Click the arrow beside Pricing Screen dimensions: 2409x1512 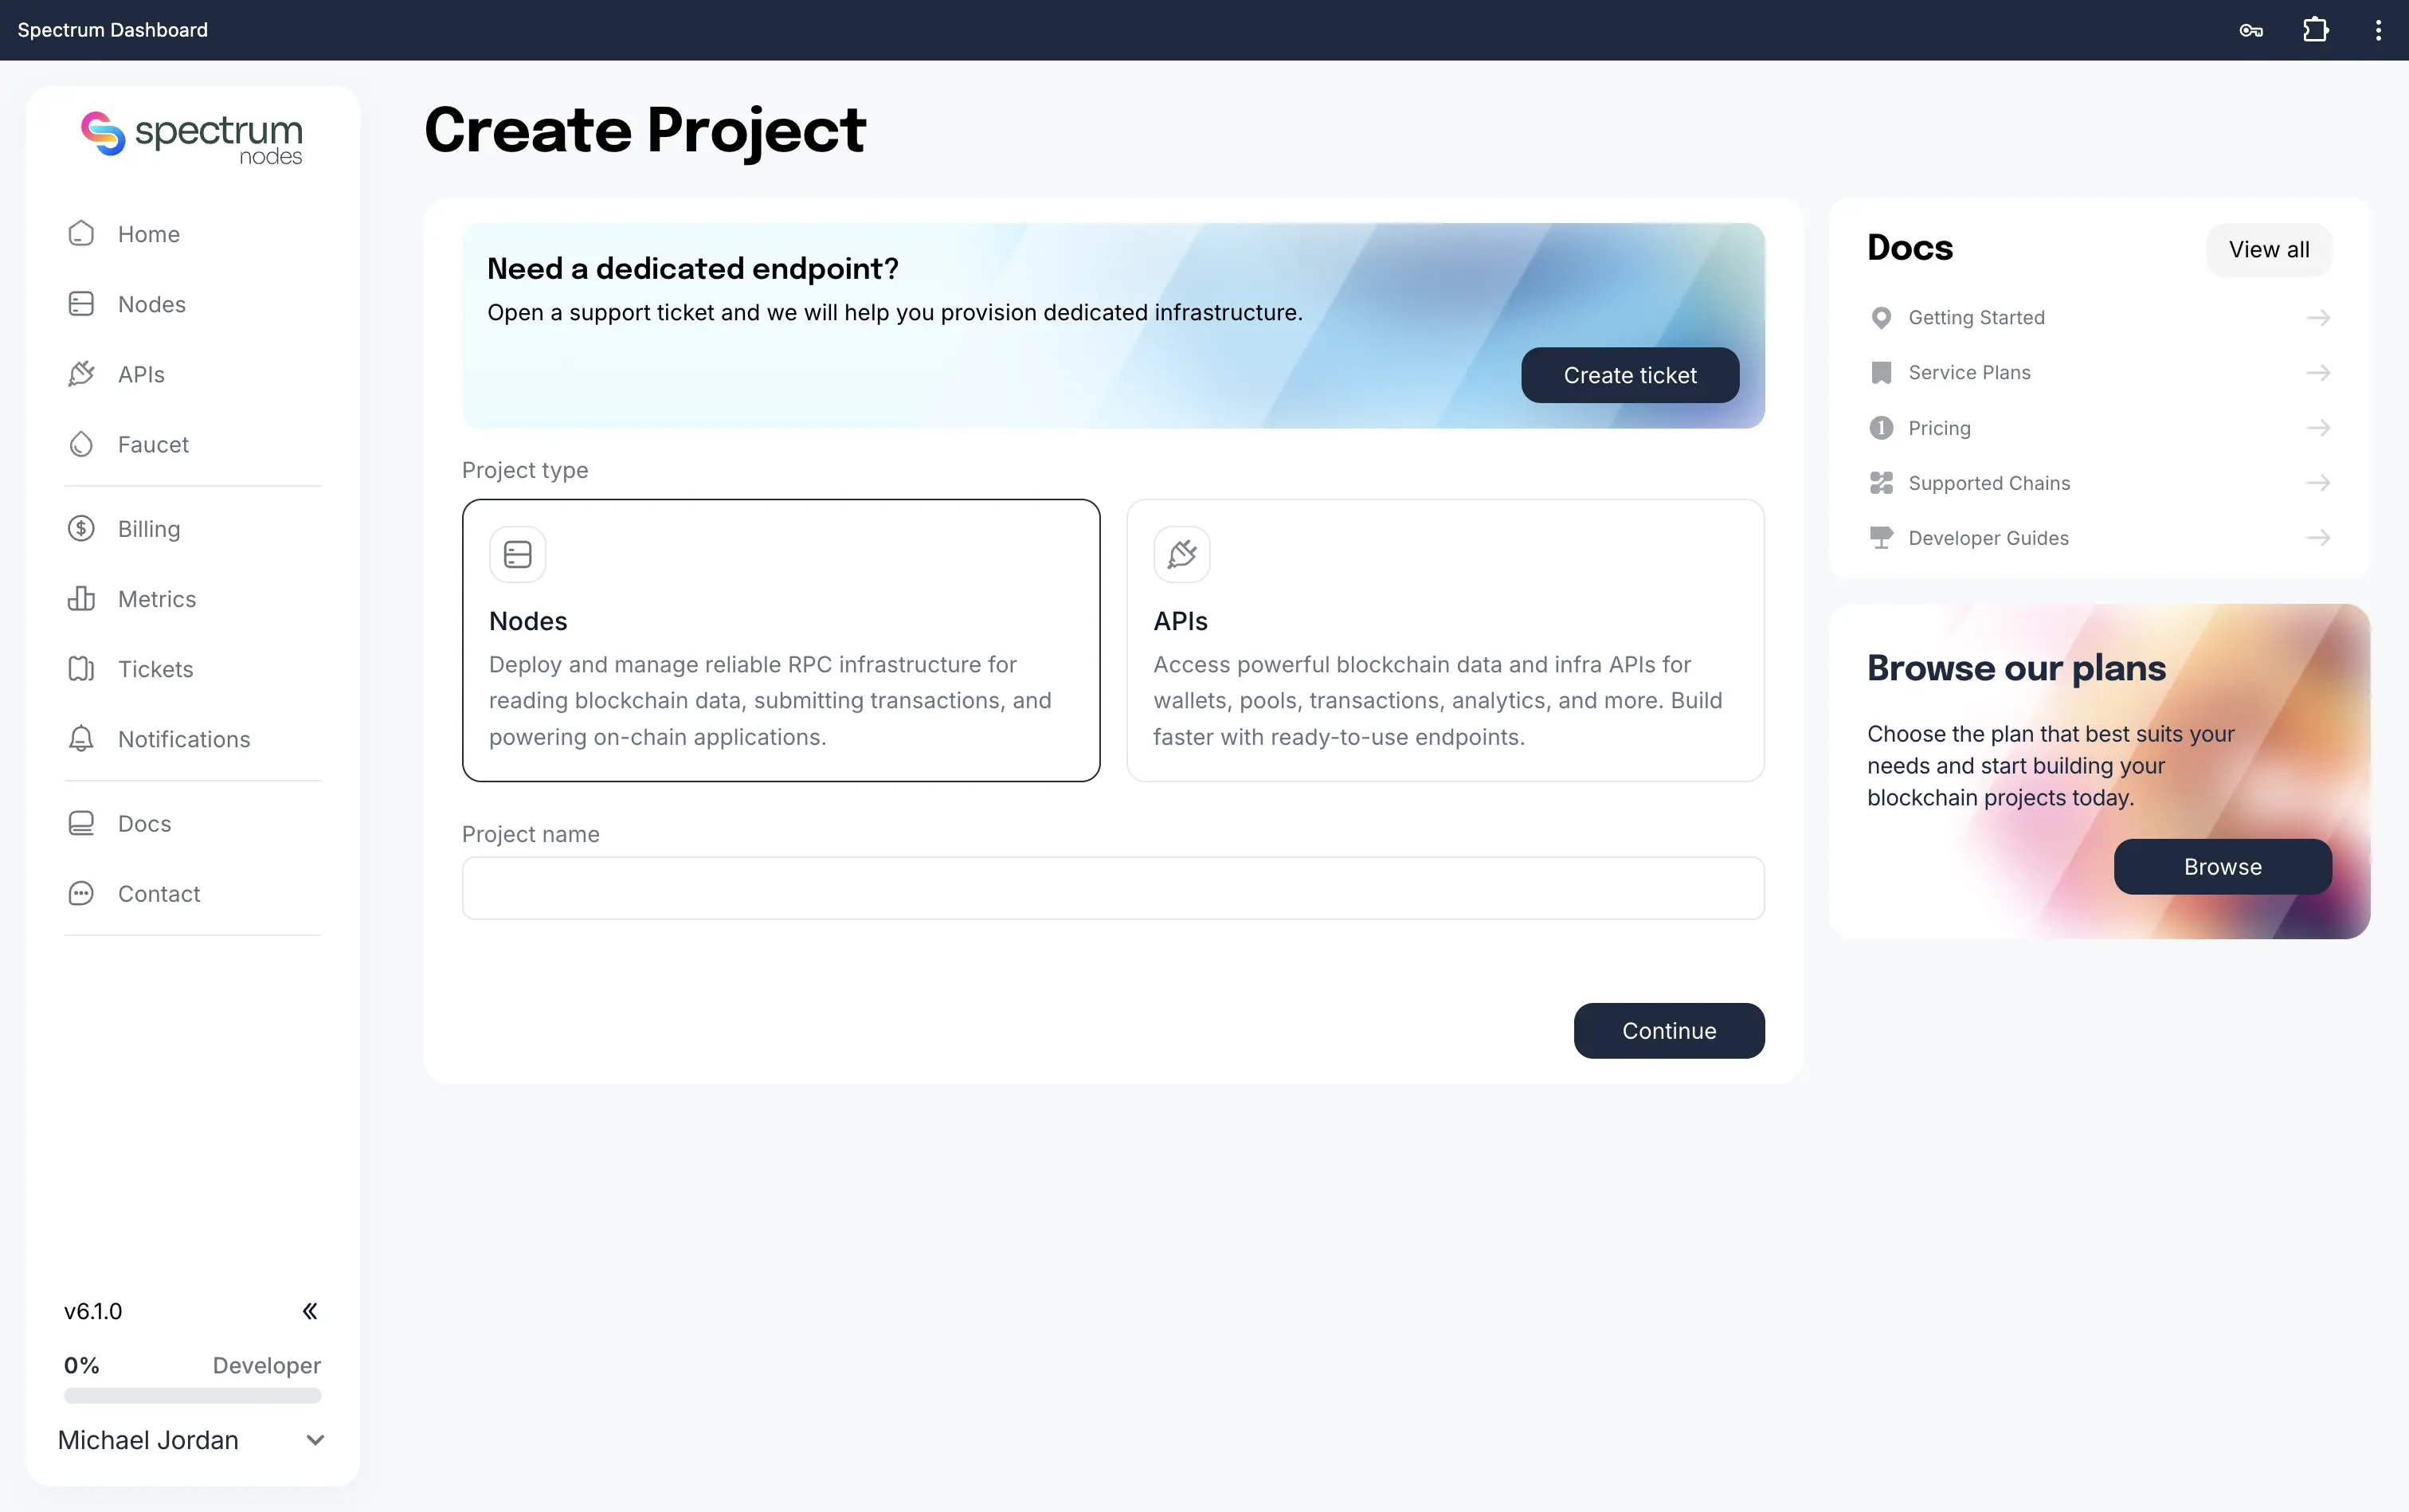point(2318,428)
